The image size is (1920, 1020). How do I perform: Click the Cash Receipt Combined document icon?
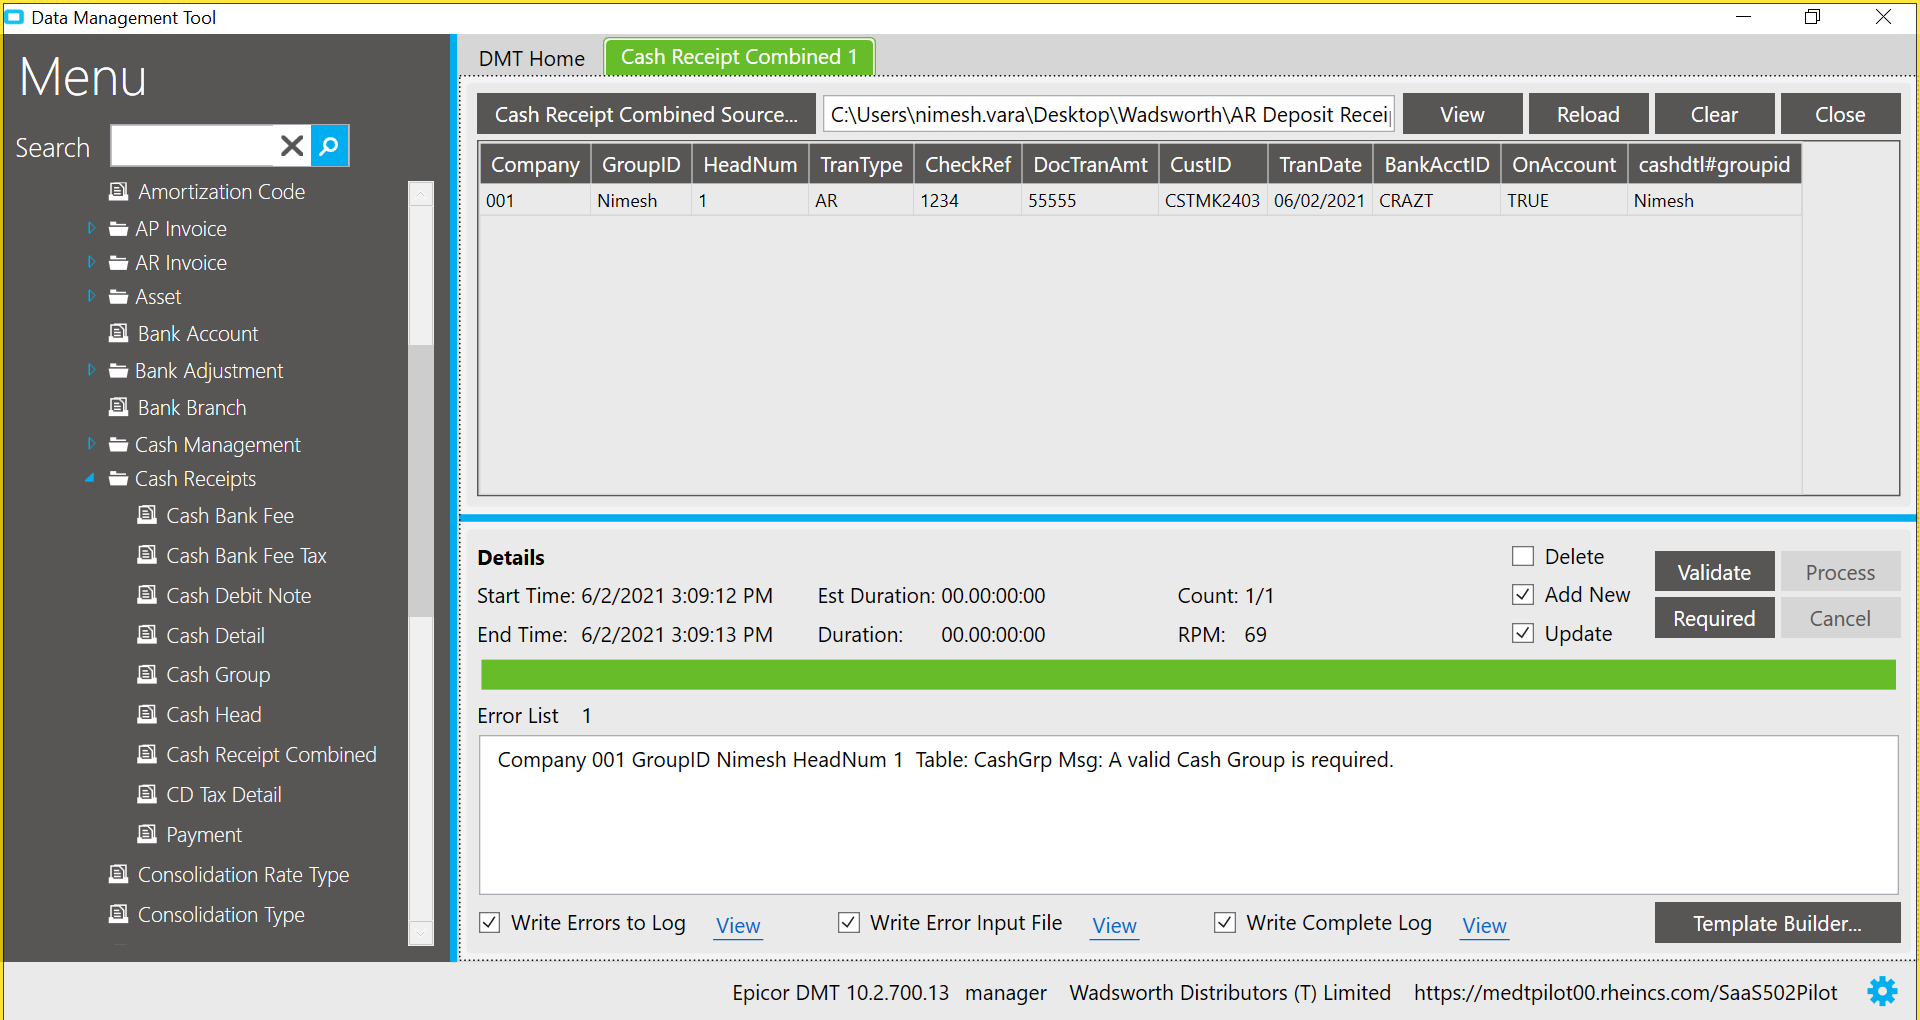[x=147, y=754]
